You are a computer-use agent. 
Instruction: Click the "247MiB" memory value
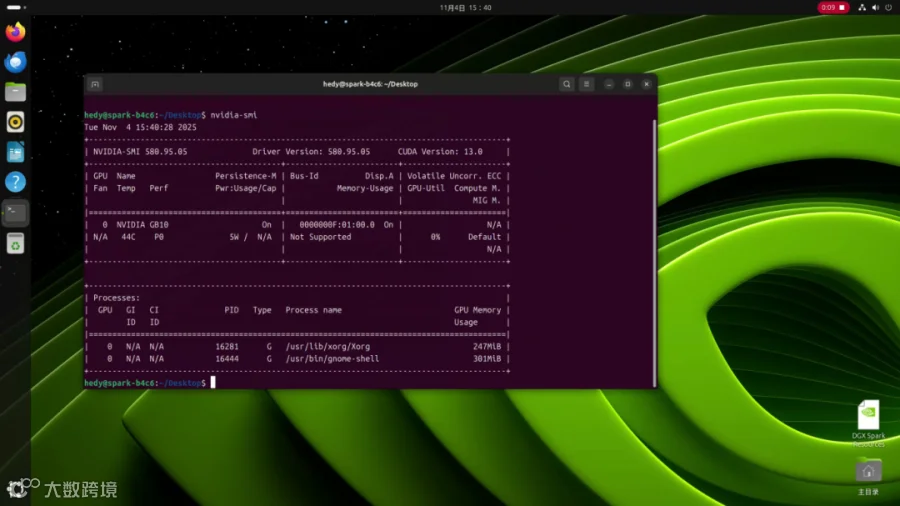(487, 347)
